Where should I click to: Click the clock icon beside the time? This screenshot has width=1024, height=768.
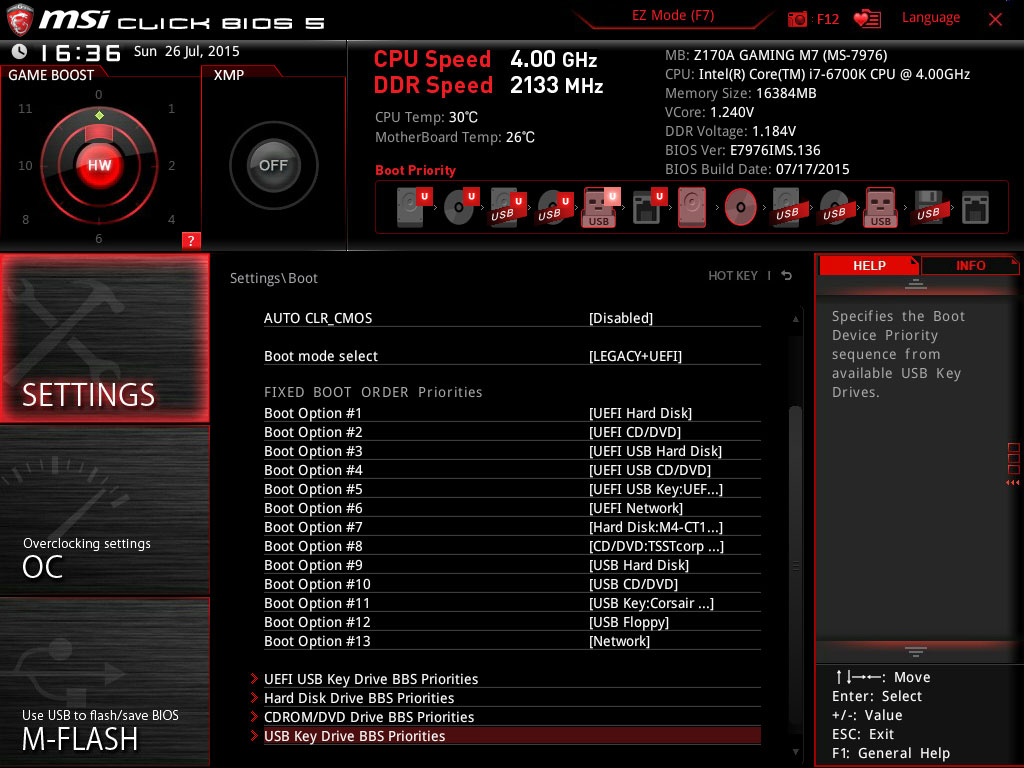(x=20, y=52)
